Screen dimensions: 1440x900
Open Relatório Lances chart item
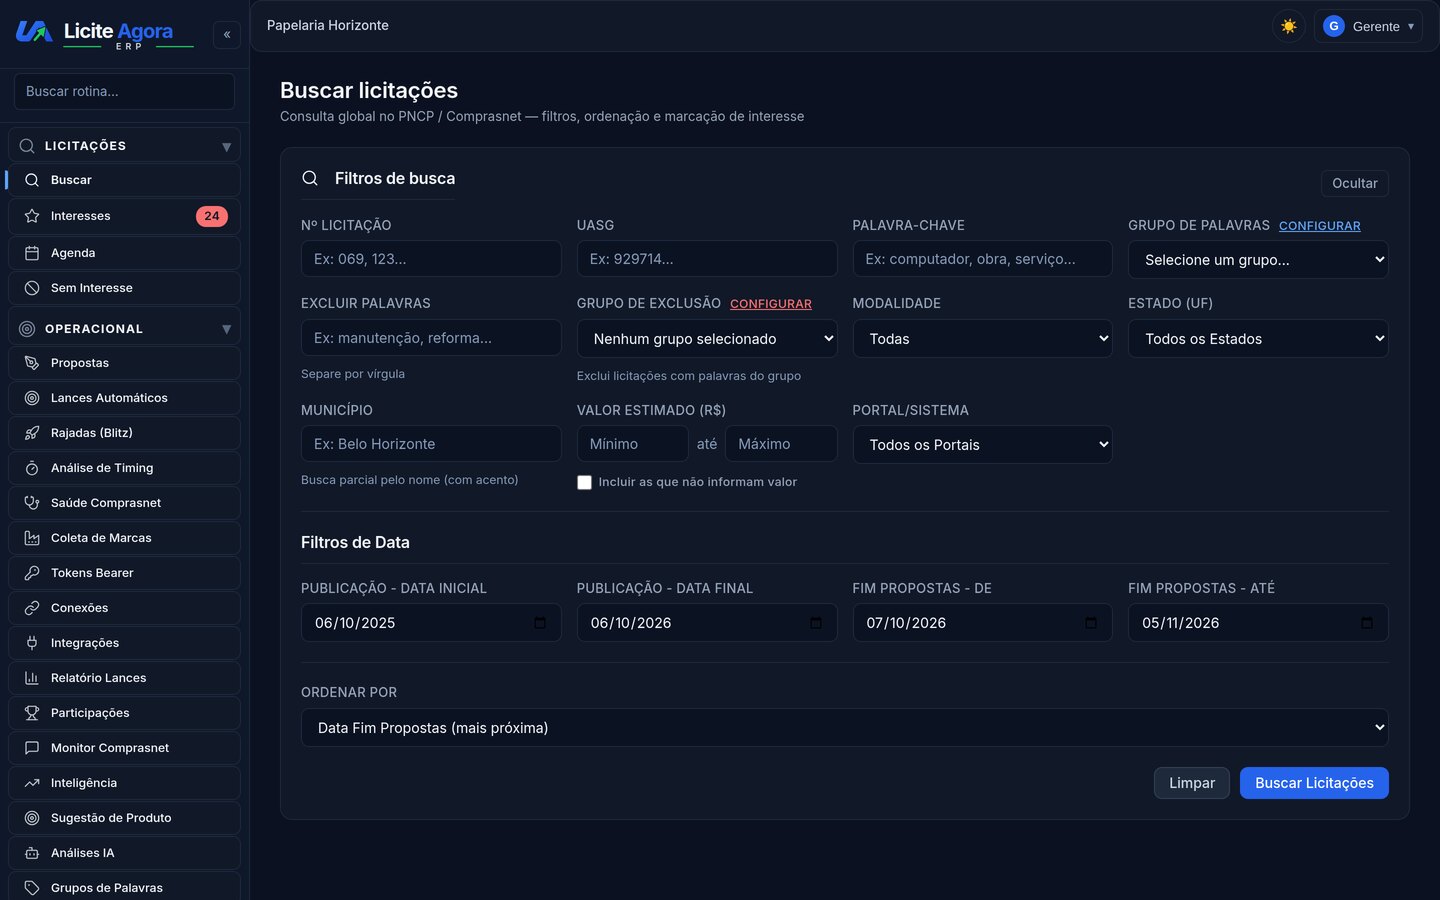point(124,678)
